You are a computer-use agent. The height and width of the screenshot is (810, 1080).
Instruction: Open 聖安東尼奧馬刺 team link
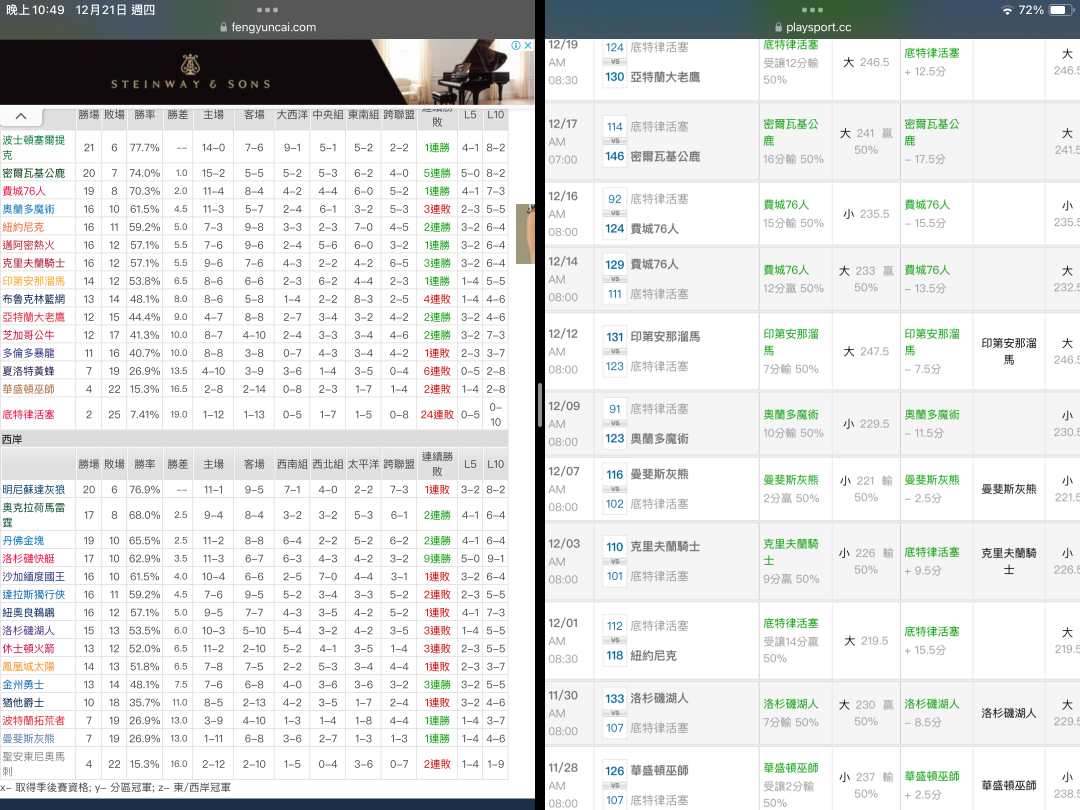(34, 764)
